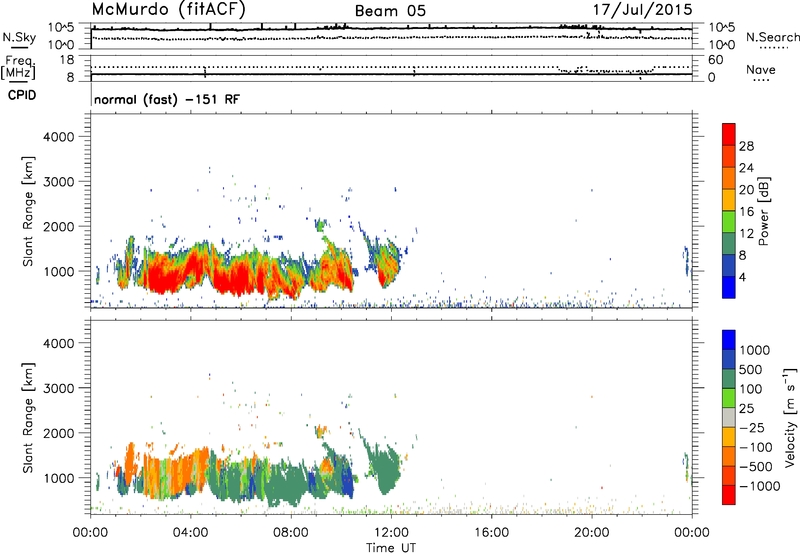Click the power panel 'Slant Range [km]' label
The height and width of the screenshot is (554, 800).
tap(28, 211)
